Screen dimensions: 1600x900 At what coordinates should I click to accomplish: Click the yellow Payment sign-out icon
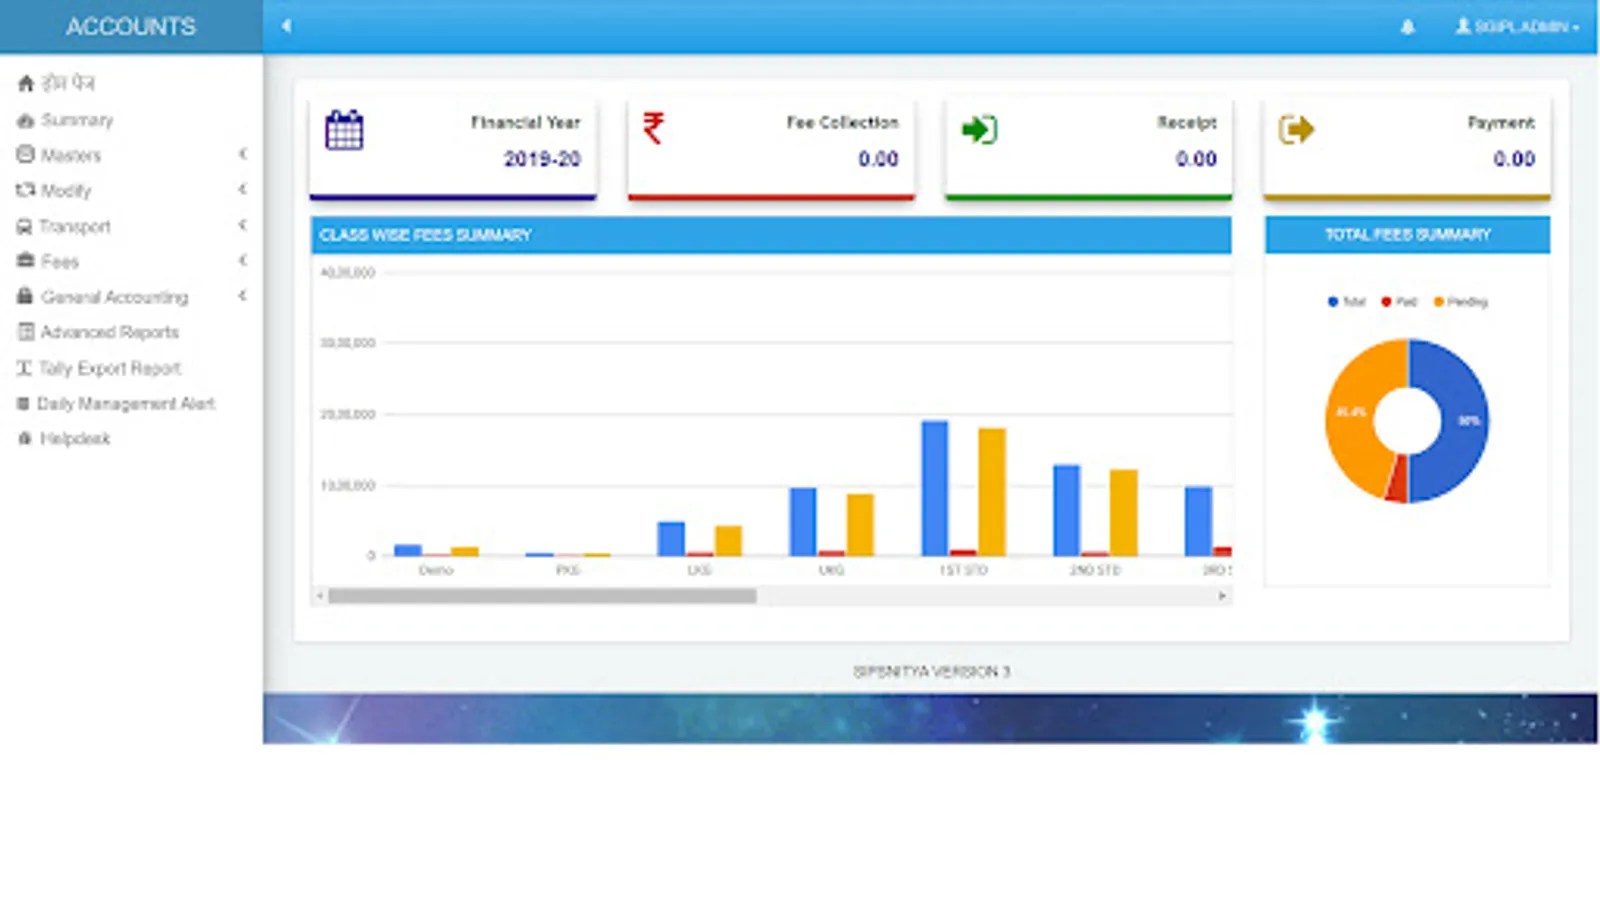(x=1296, y=129)
